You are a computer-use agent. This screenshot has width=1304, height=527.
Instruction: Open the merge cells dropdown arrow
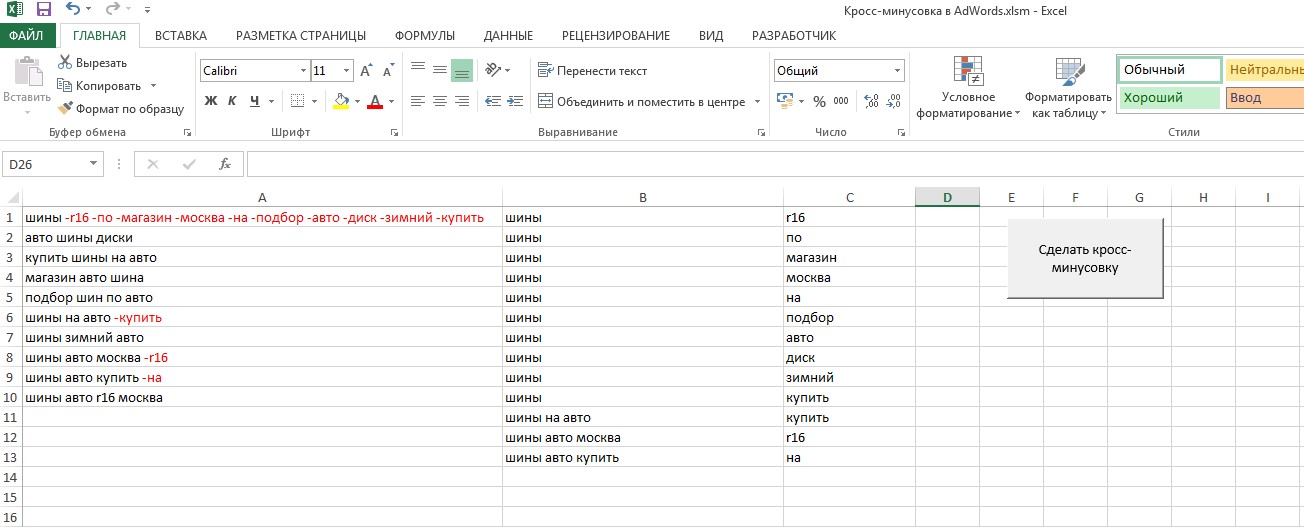tap(757, 101)
